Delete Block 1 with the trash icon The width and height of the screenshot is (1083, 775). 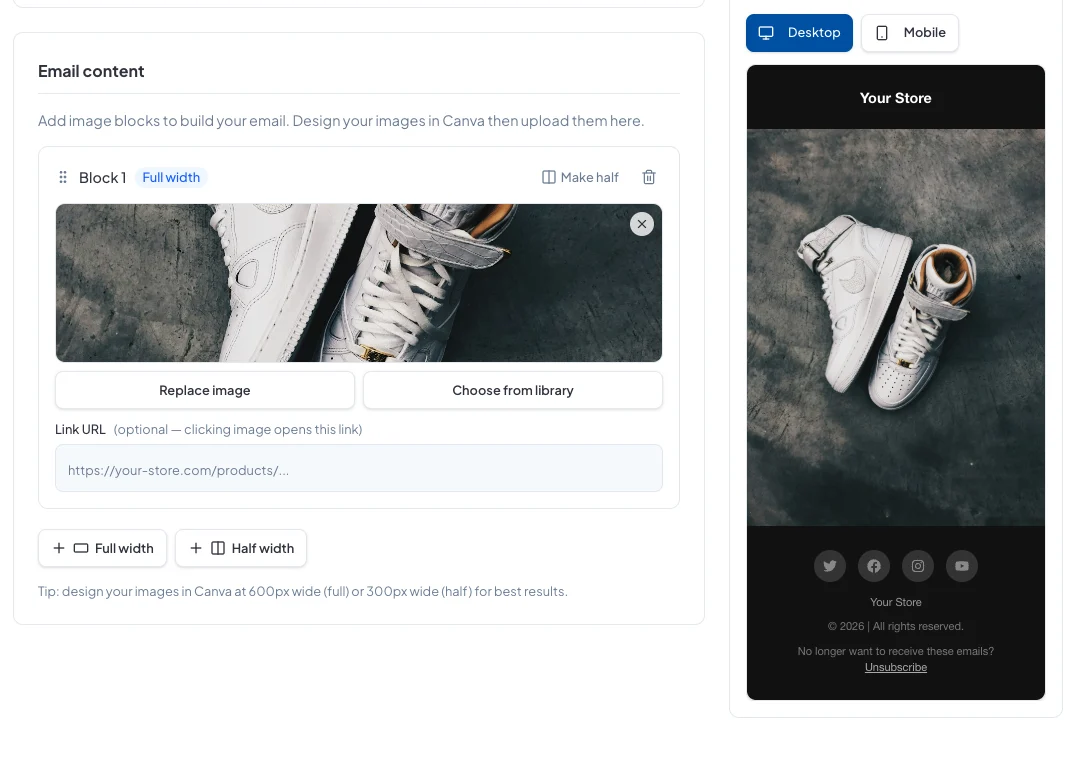point(649,178)
